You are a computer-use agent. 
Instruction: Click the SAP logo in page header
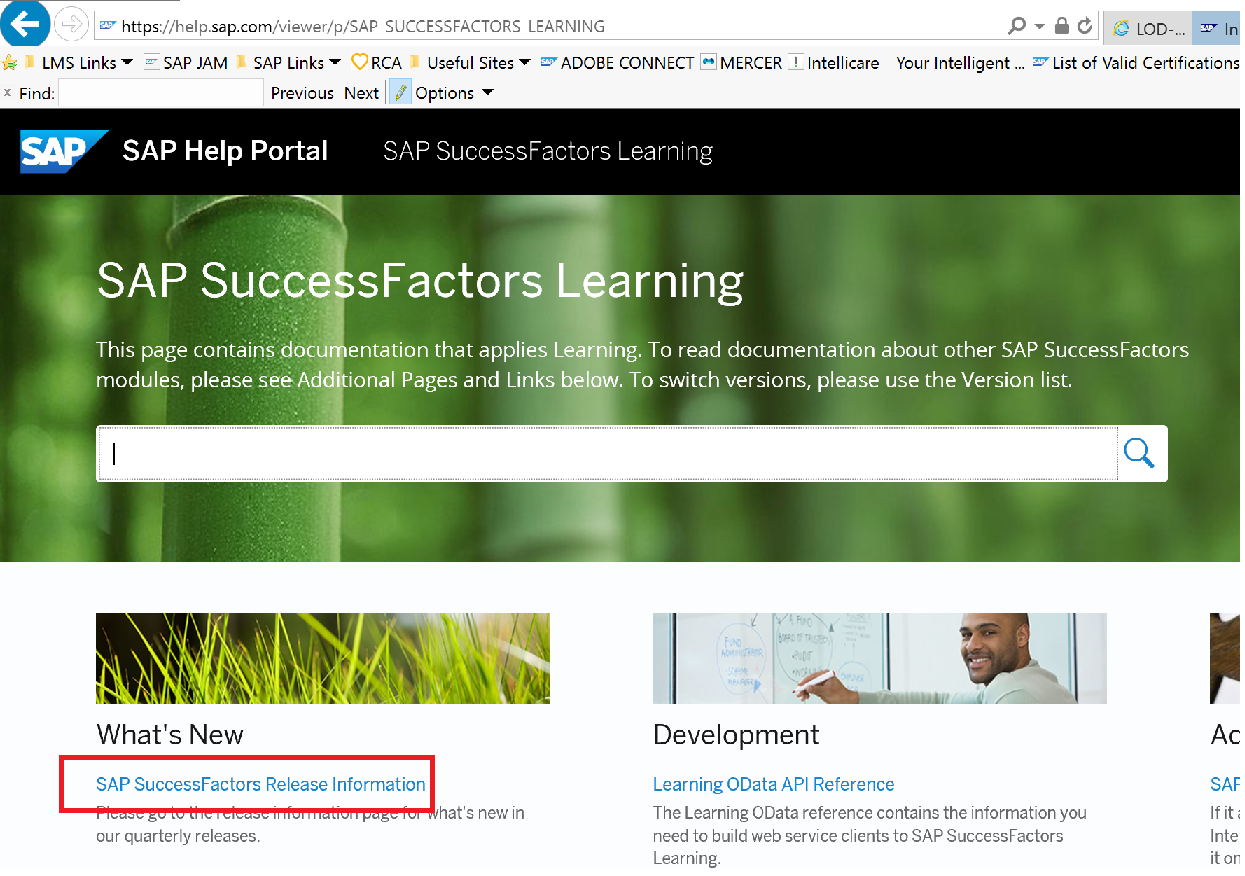pos(64,151)
